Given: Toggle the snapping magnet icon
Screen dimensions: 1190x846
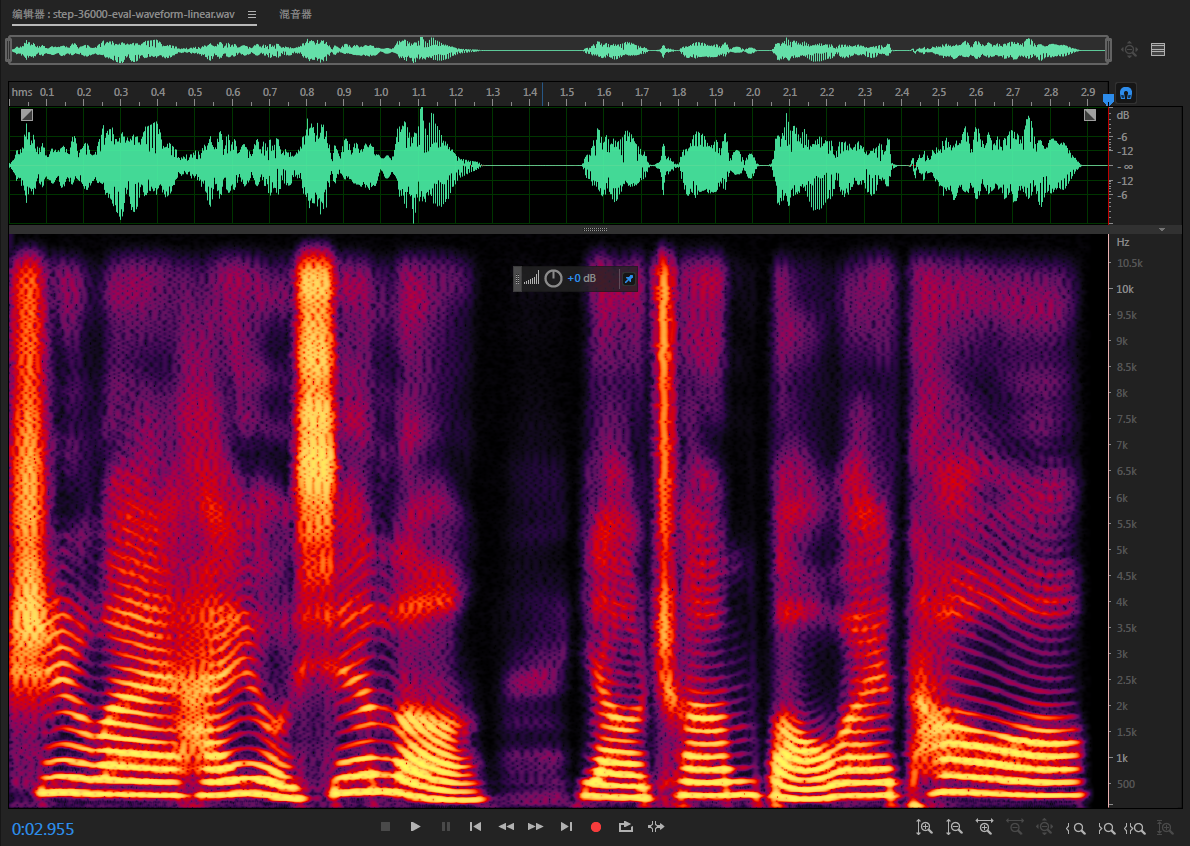Looking at the screenshot, I should click(1126, 93).
